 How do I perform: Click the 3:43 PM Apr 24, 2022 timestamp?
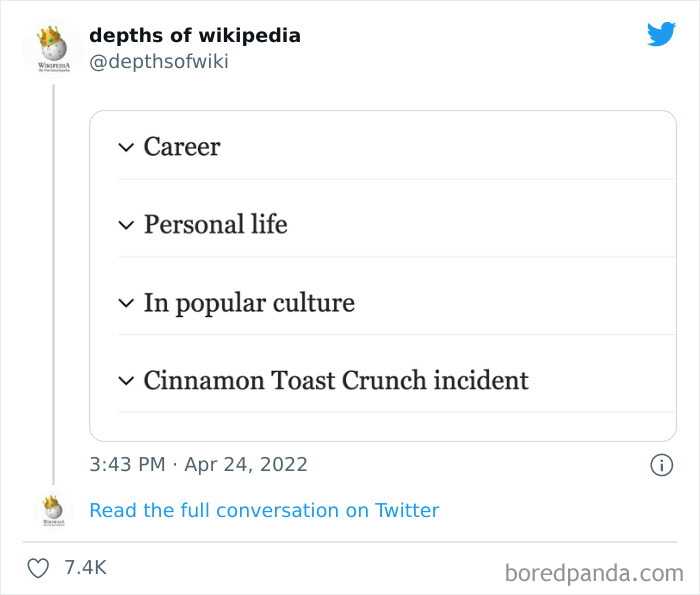pos(198,465)
